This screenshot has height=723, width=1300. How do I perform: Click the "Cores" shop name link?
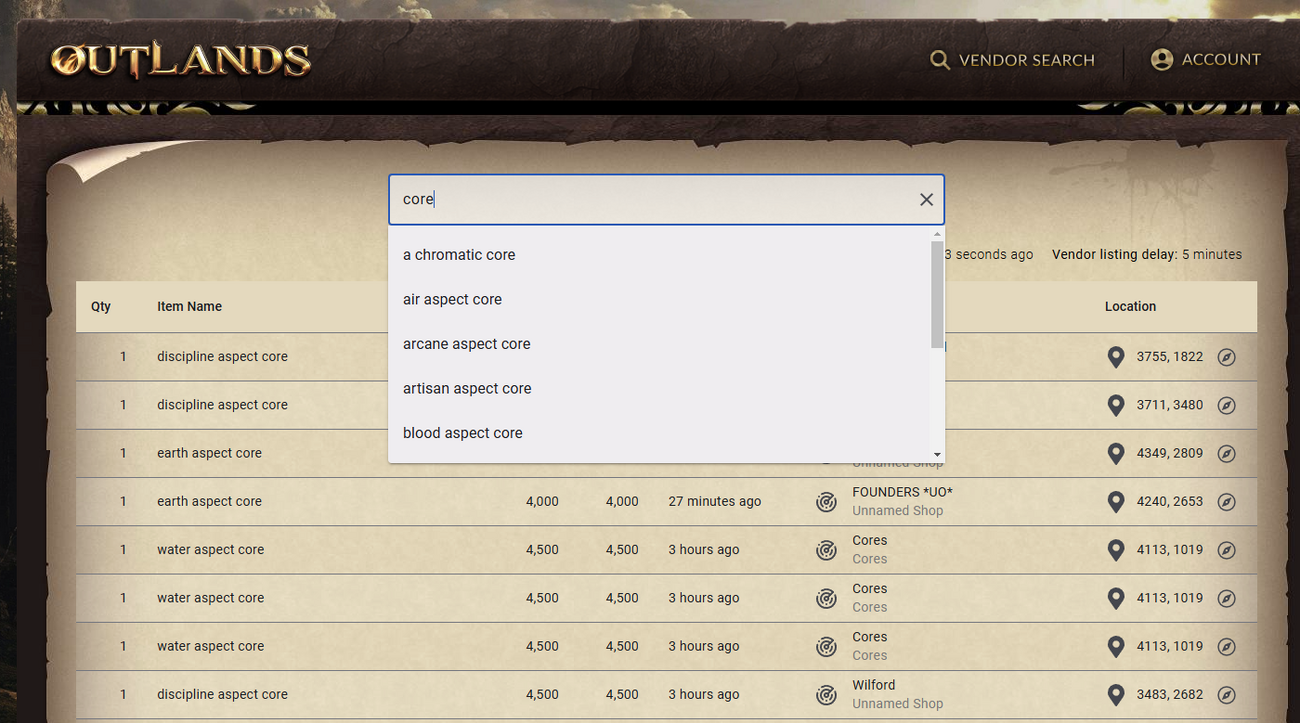pyautogui.click(x=869, y=540)
